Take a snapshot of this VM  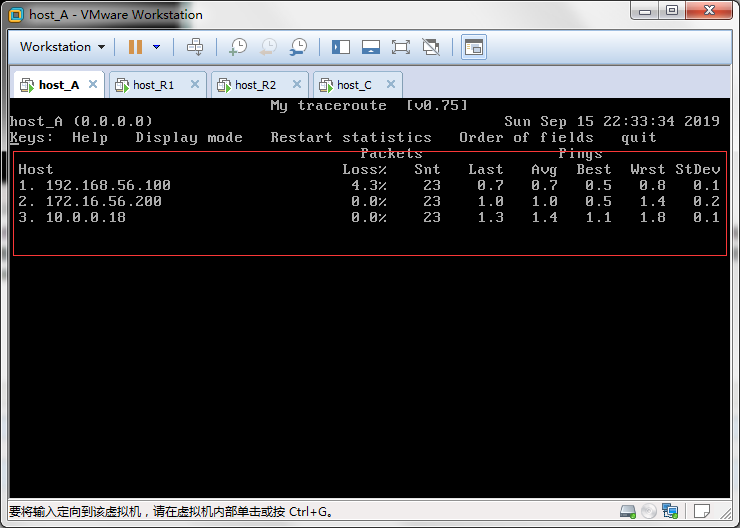238,47
